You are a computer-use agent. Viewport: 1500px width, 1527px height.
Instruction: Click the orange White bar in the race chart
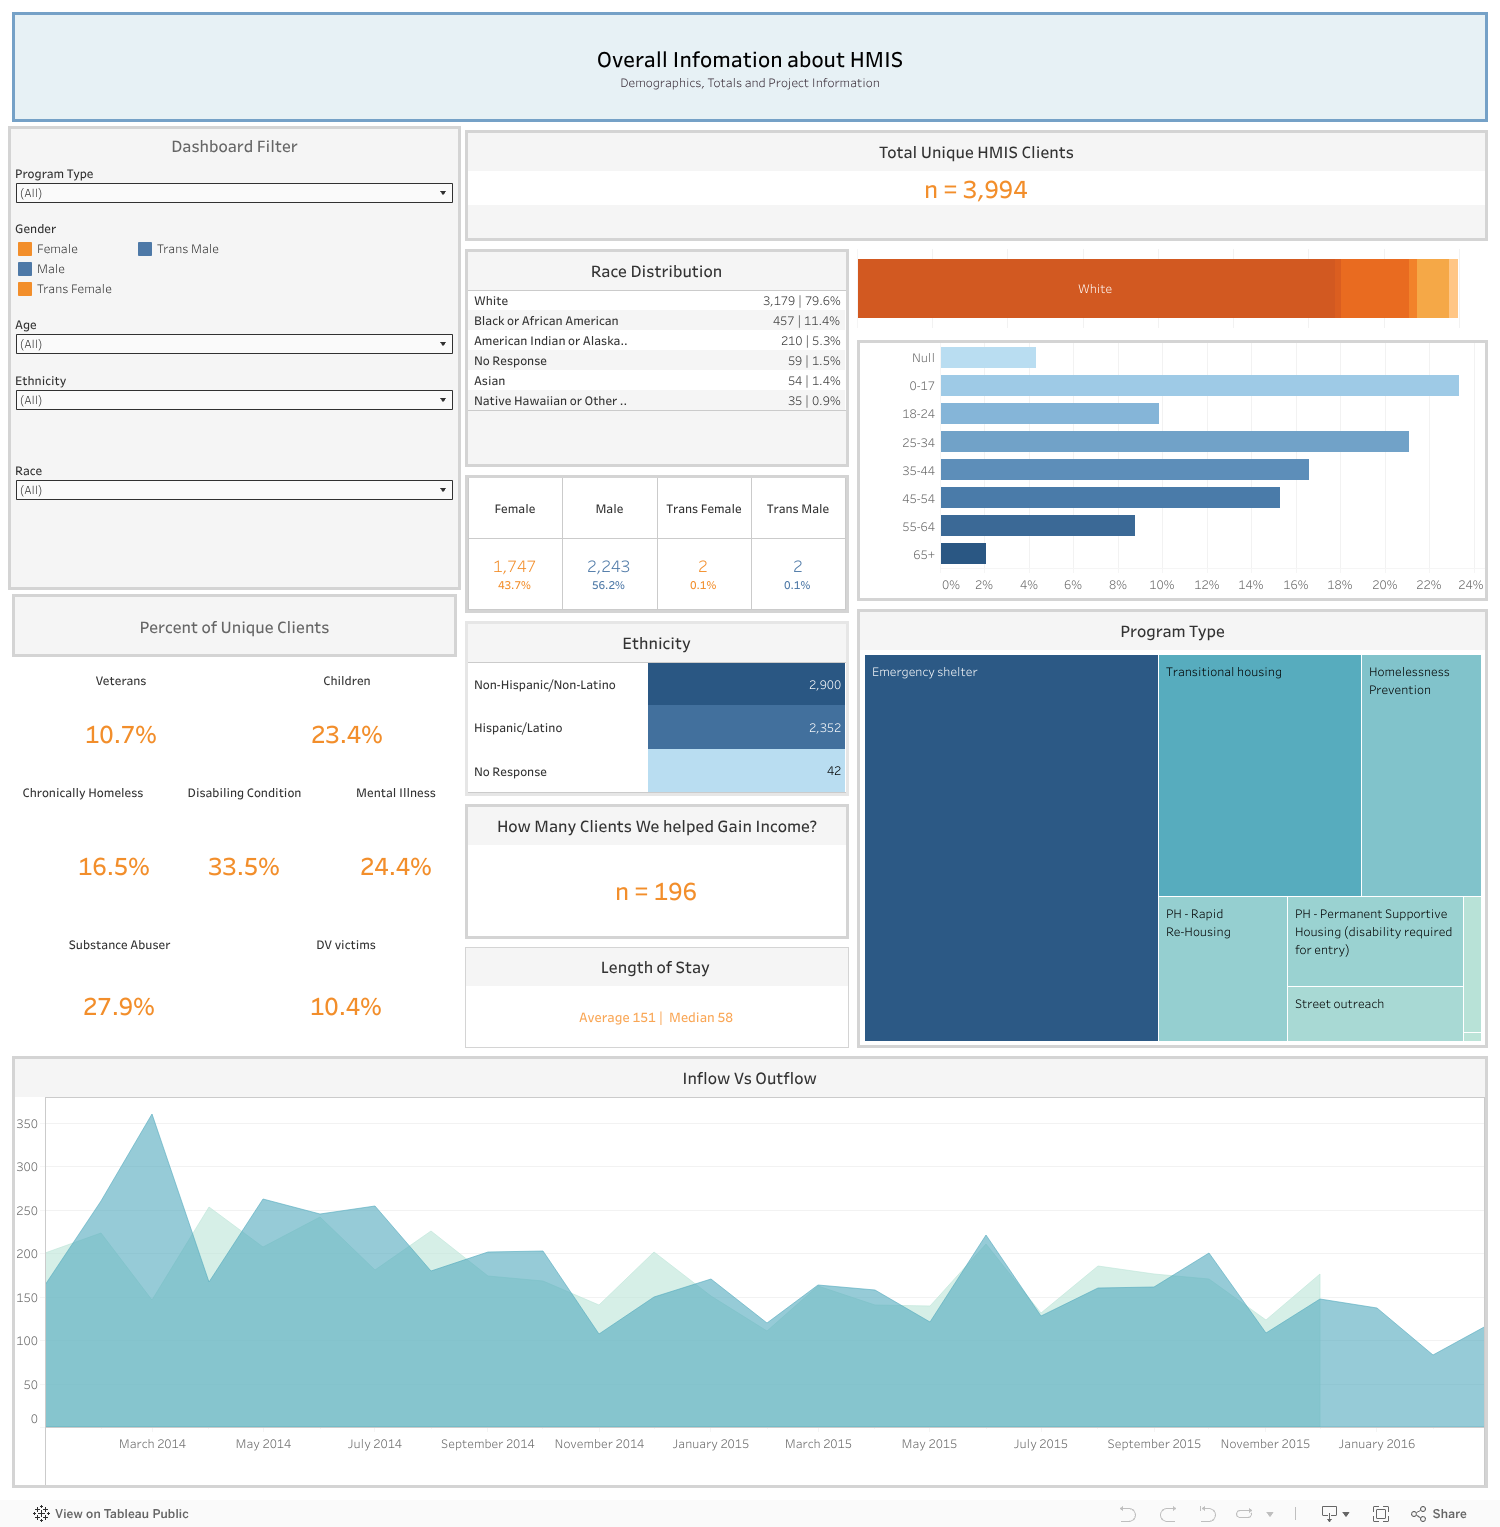click(1095, 288)
